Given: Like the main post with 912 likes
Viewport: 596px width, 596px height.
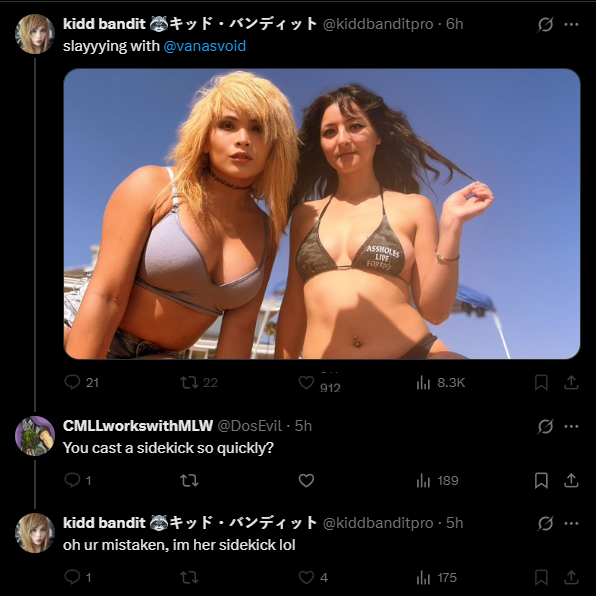Looking at the screenshot, I should (306, 382).
